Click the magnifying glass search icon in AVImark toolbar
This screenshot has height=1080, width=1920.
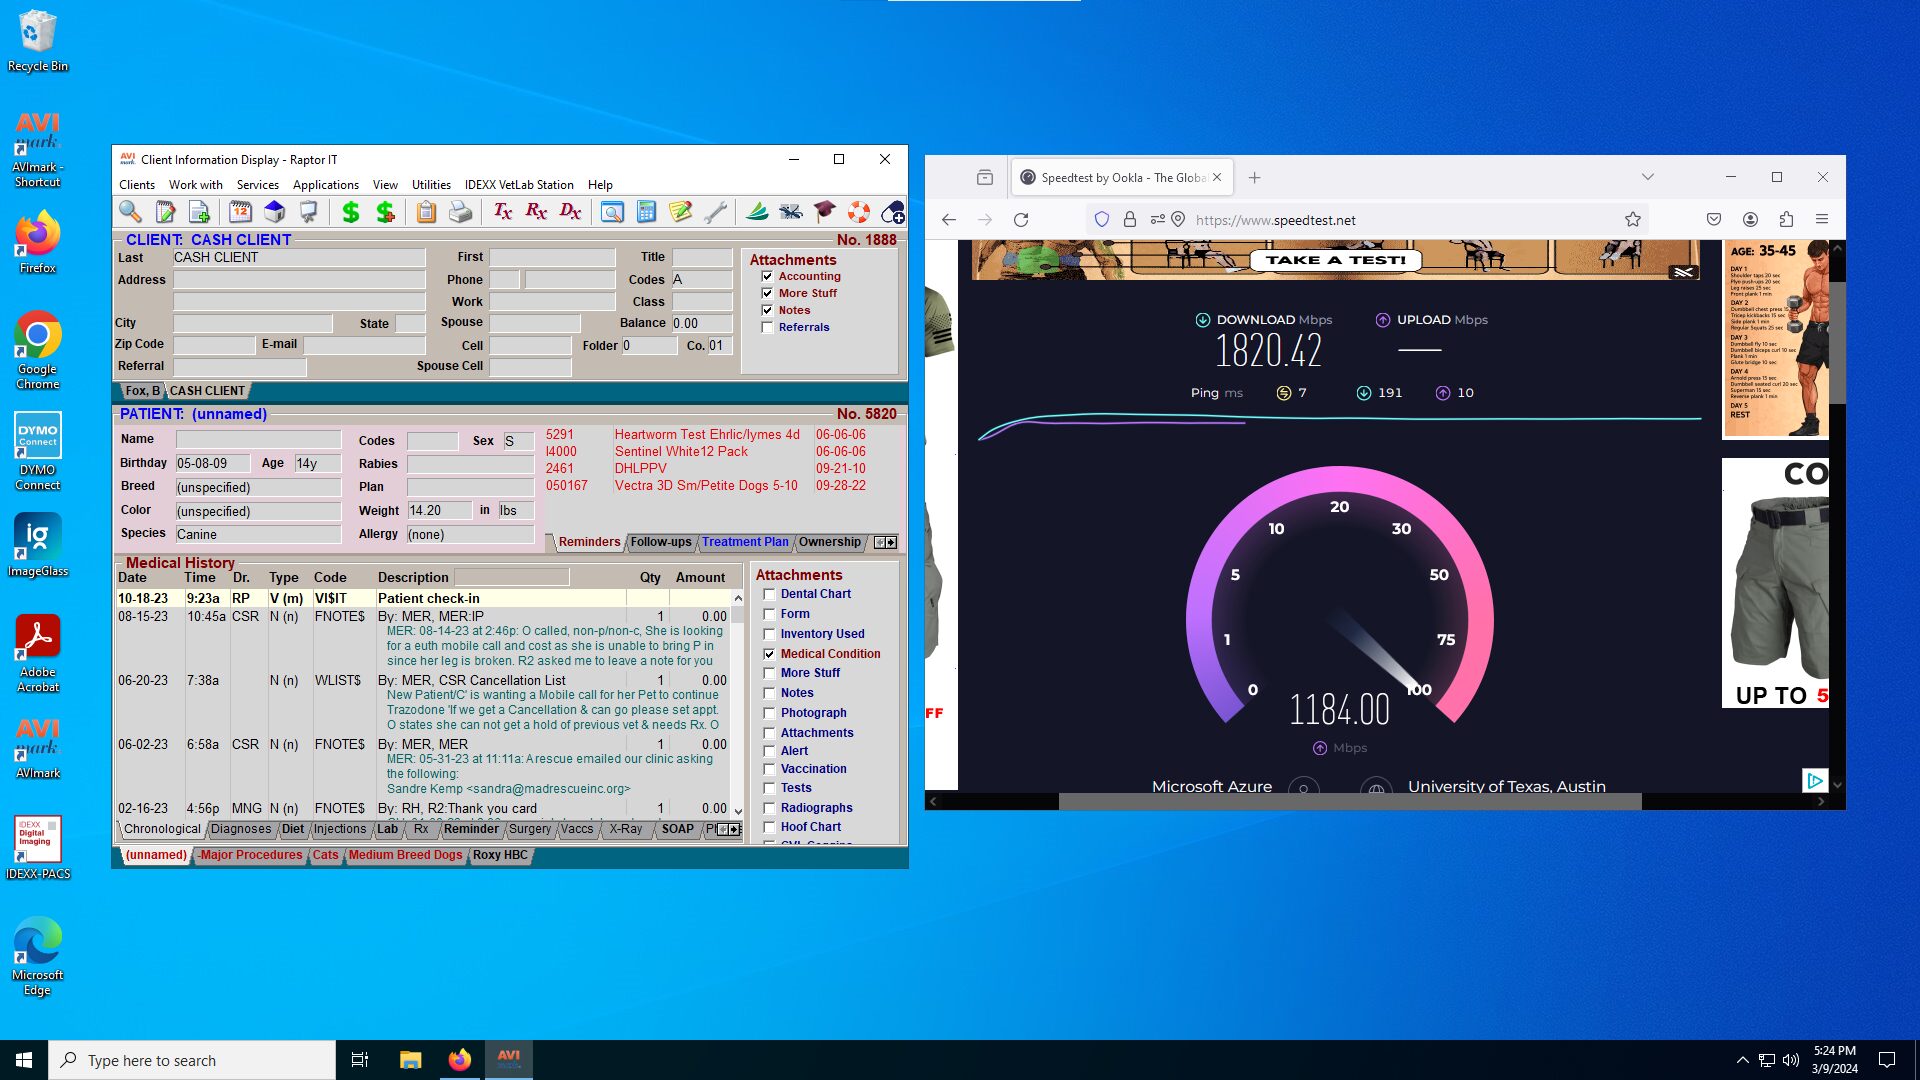pos(130,212)
